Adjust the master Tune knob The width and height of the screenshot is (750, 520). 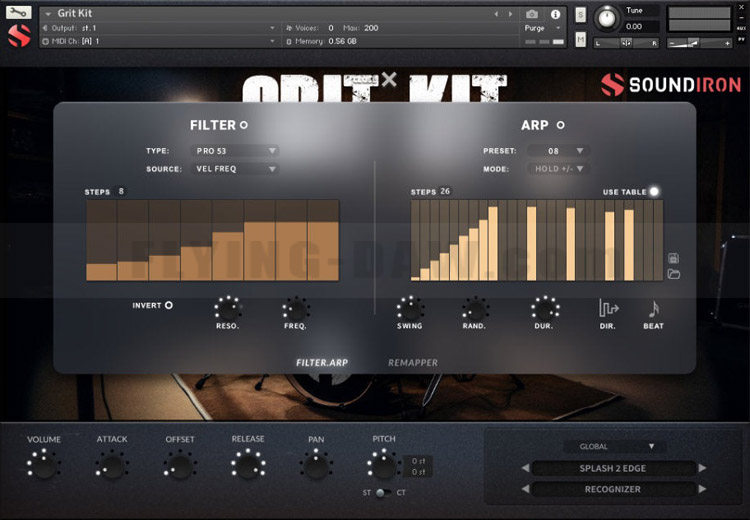(607, 18)
